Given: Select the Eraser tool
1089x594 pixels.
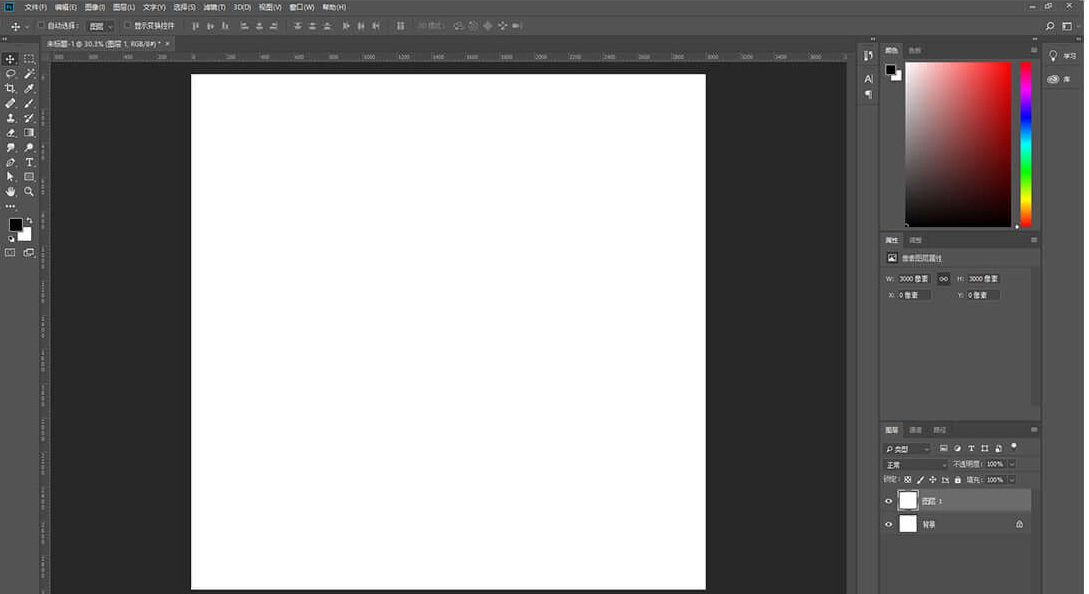Looking at the screenshot, I should click(x=10, y=132).
